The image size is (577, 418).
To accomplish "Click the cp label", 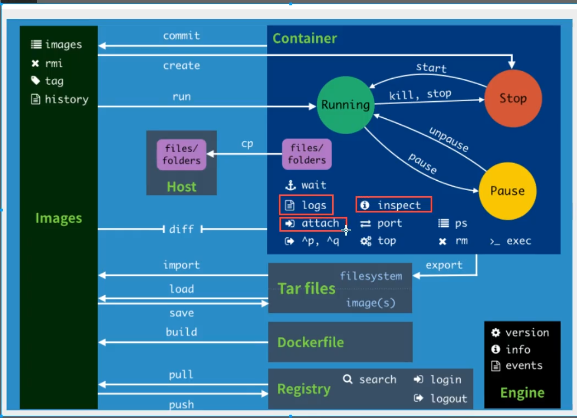I will point(247,144).
